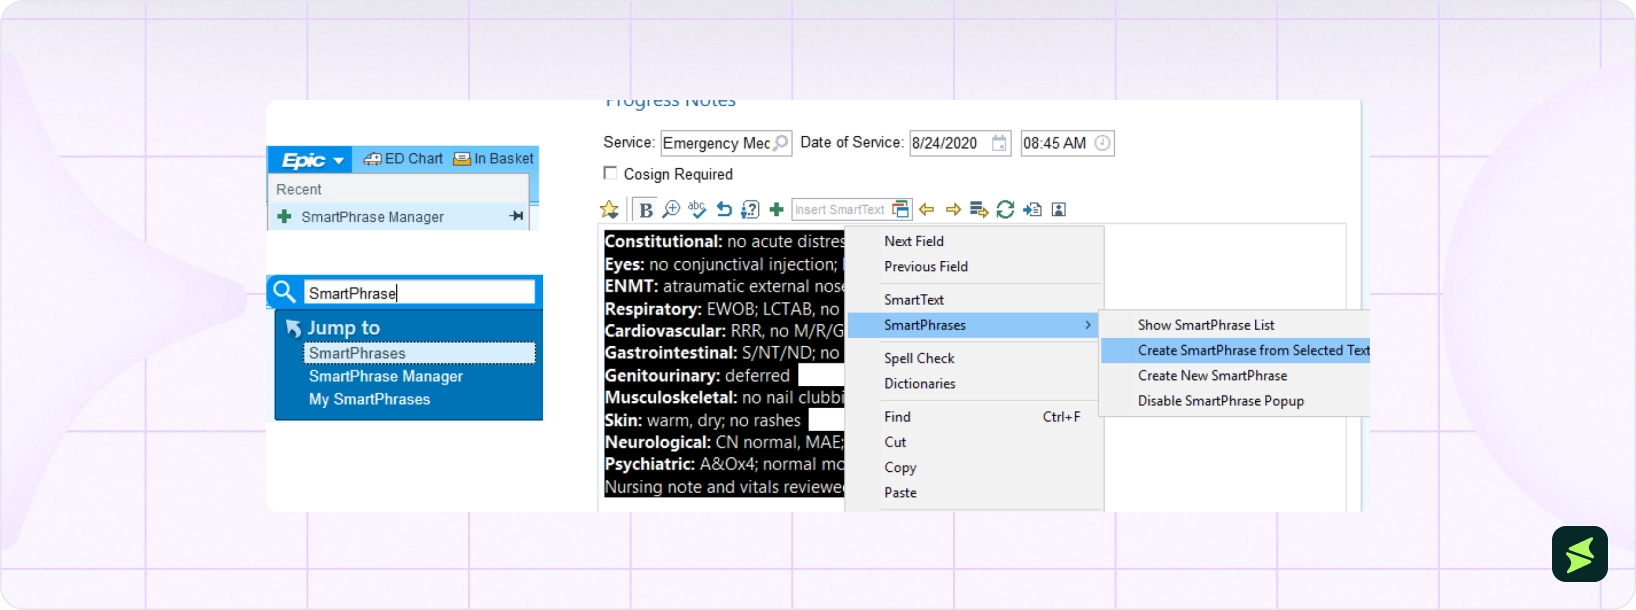
Task: Click the blue arrow into document icon
Action: tap(1032, 209)
